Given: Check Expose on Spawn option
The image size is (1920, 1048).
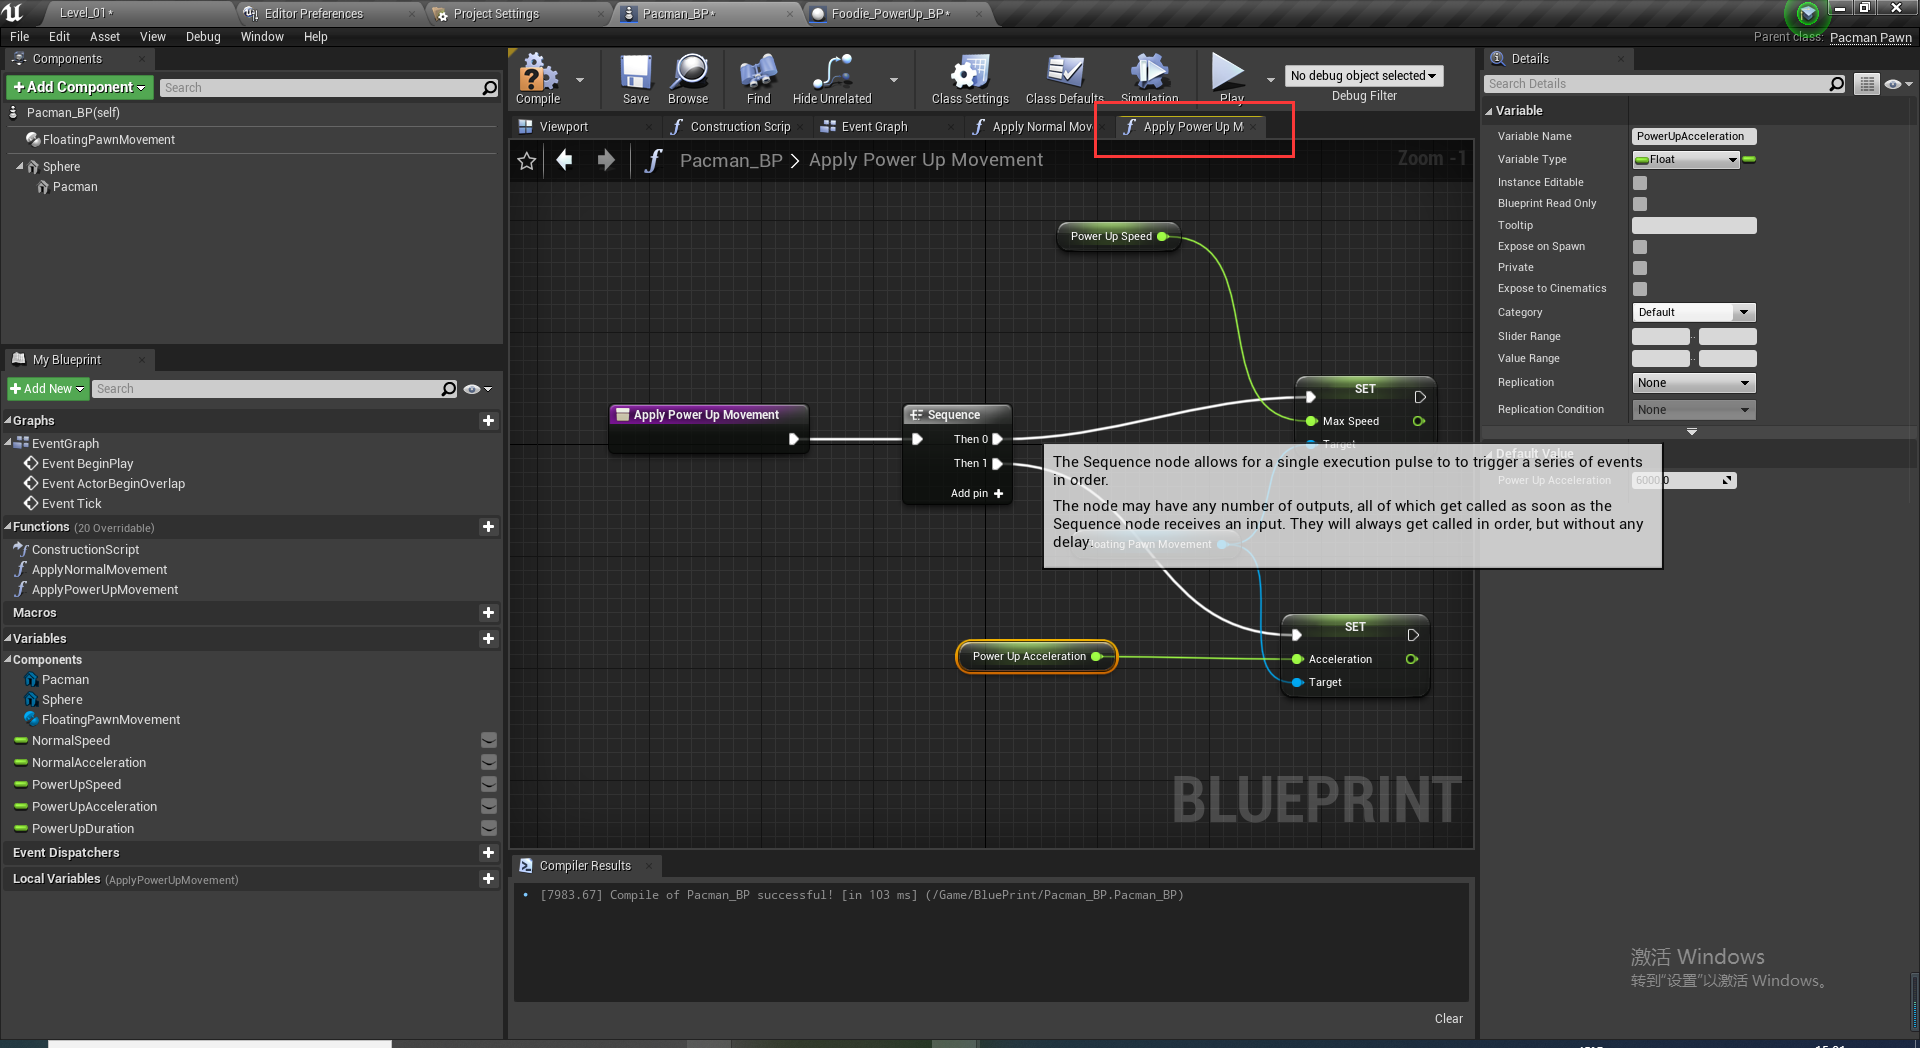Looking at the screenshot, I should (x=1639, y=246).
